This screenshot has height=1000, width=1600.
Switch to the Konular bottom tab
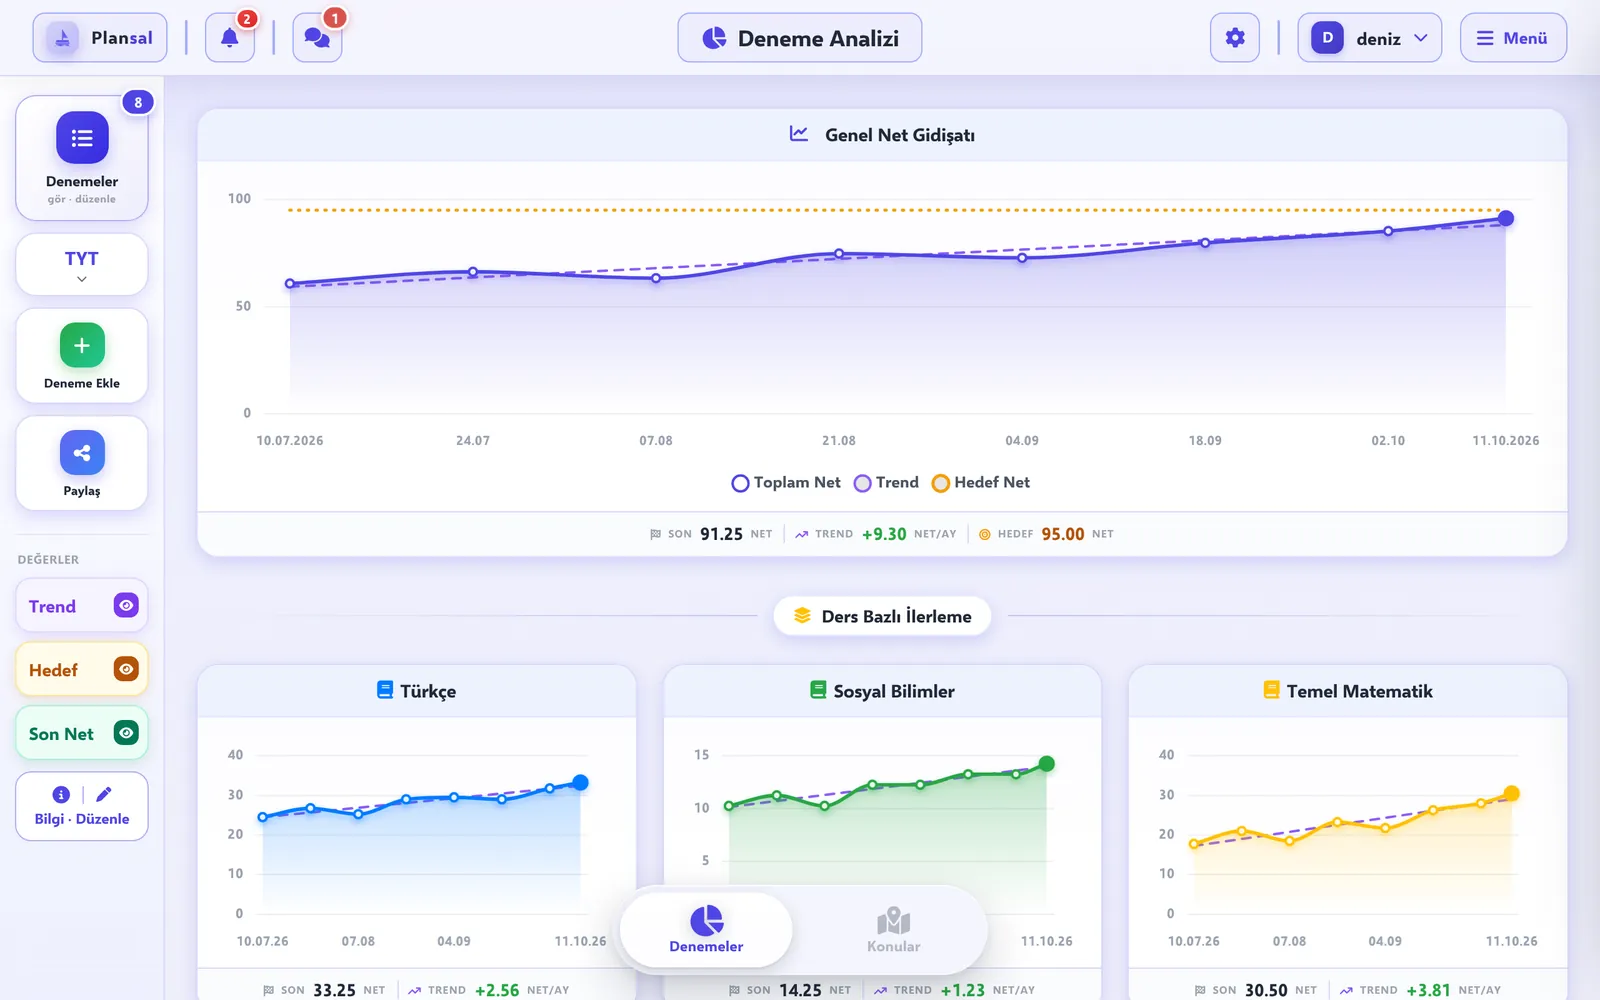click(x=893, y=930)
